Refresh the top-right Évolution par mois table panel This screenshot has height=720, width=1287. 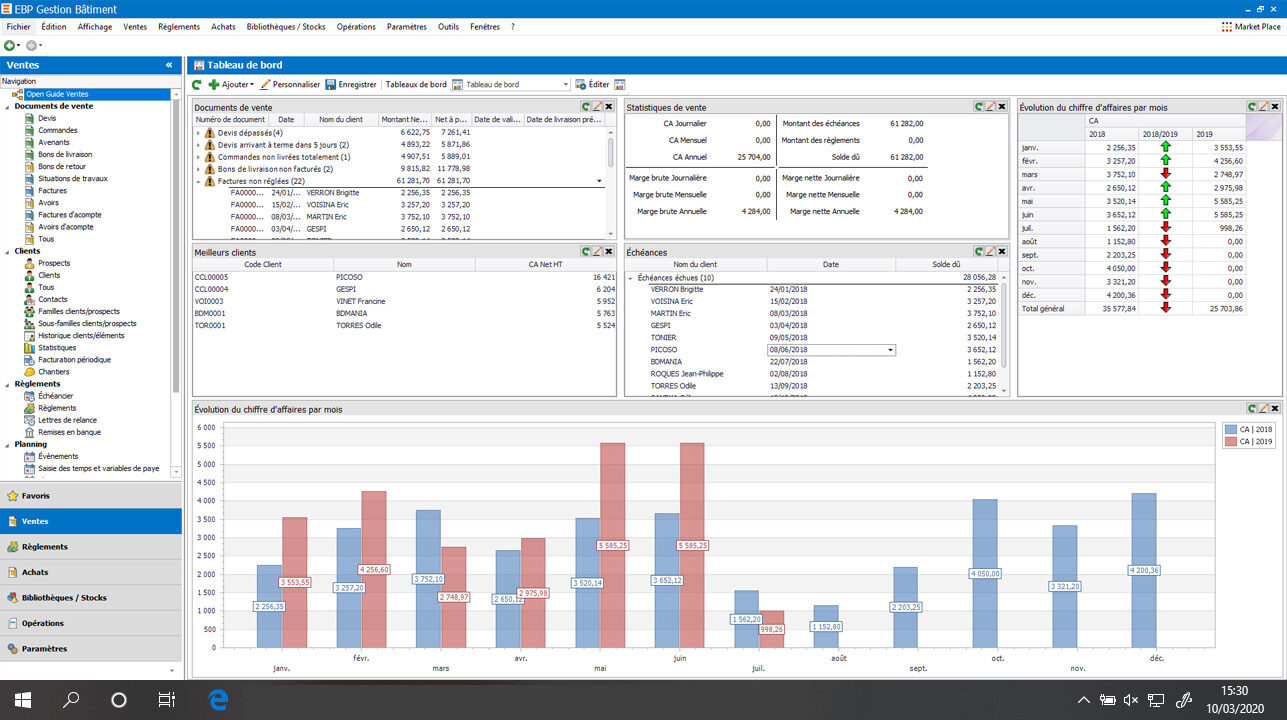pos(1251,106)
